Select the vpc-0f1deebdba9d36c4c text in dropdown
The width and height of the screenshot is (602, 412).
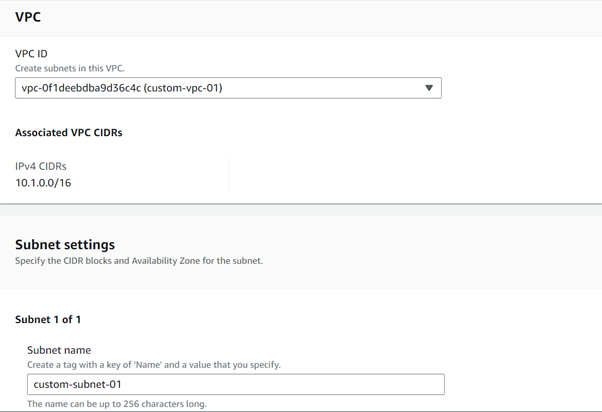(81, 88)
